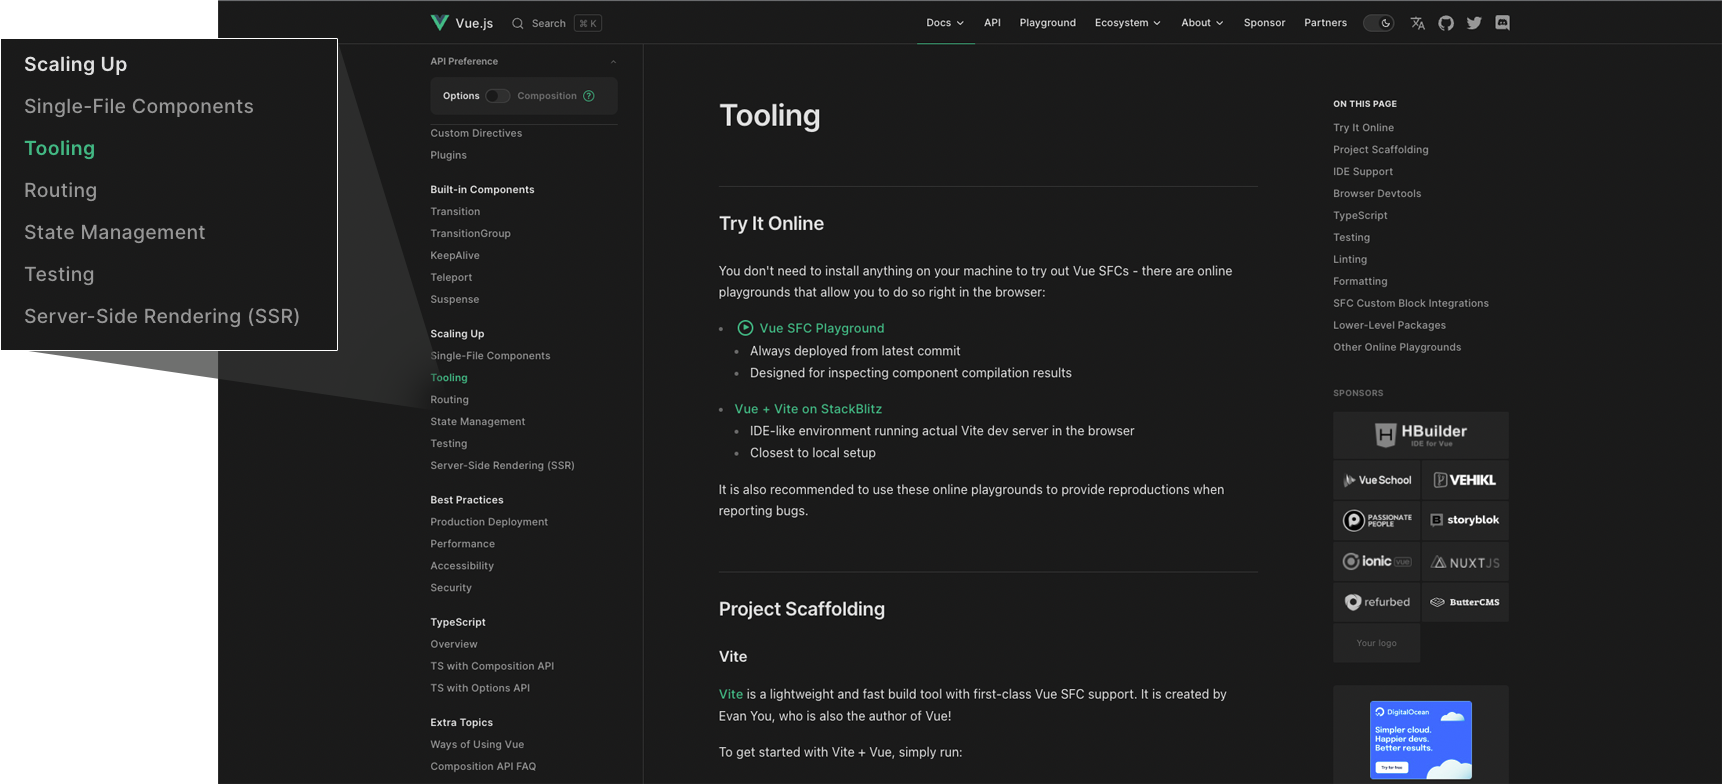This screenshot has width=1722, height=784.
Task: Open the Passionate People sponsor logo
Action: point(1376,520)
